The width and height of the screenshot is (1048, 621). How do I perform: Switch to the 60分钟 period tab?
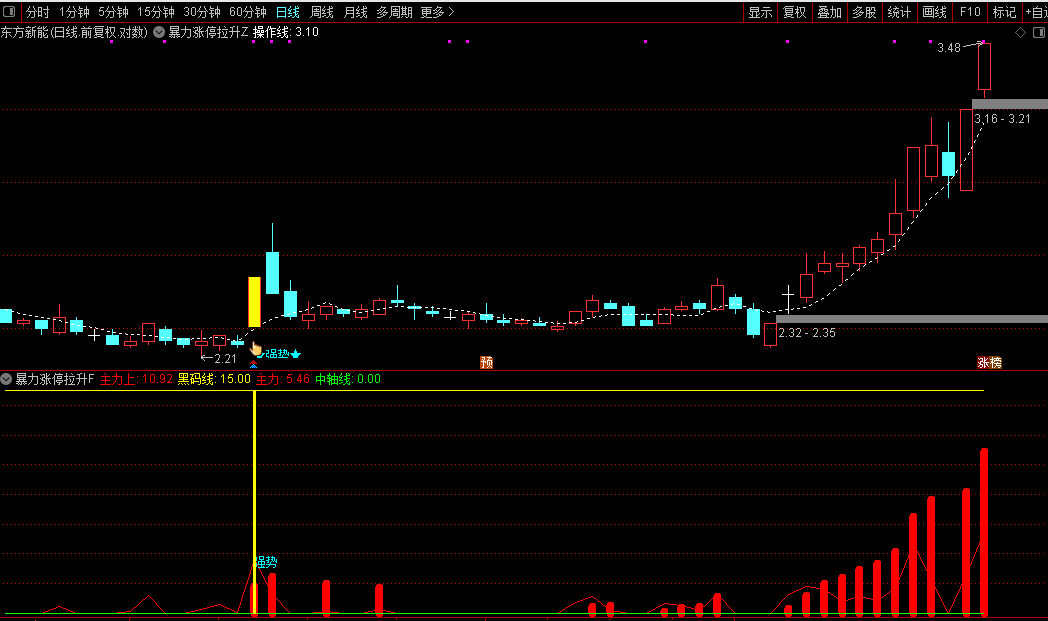click(247, 12)
